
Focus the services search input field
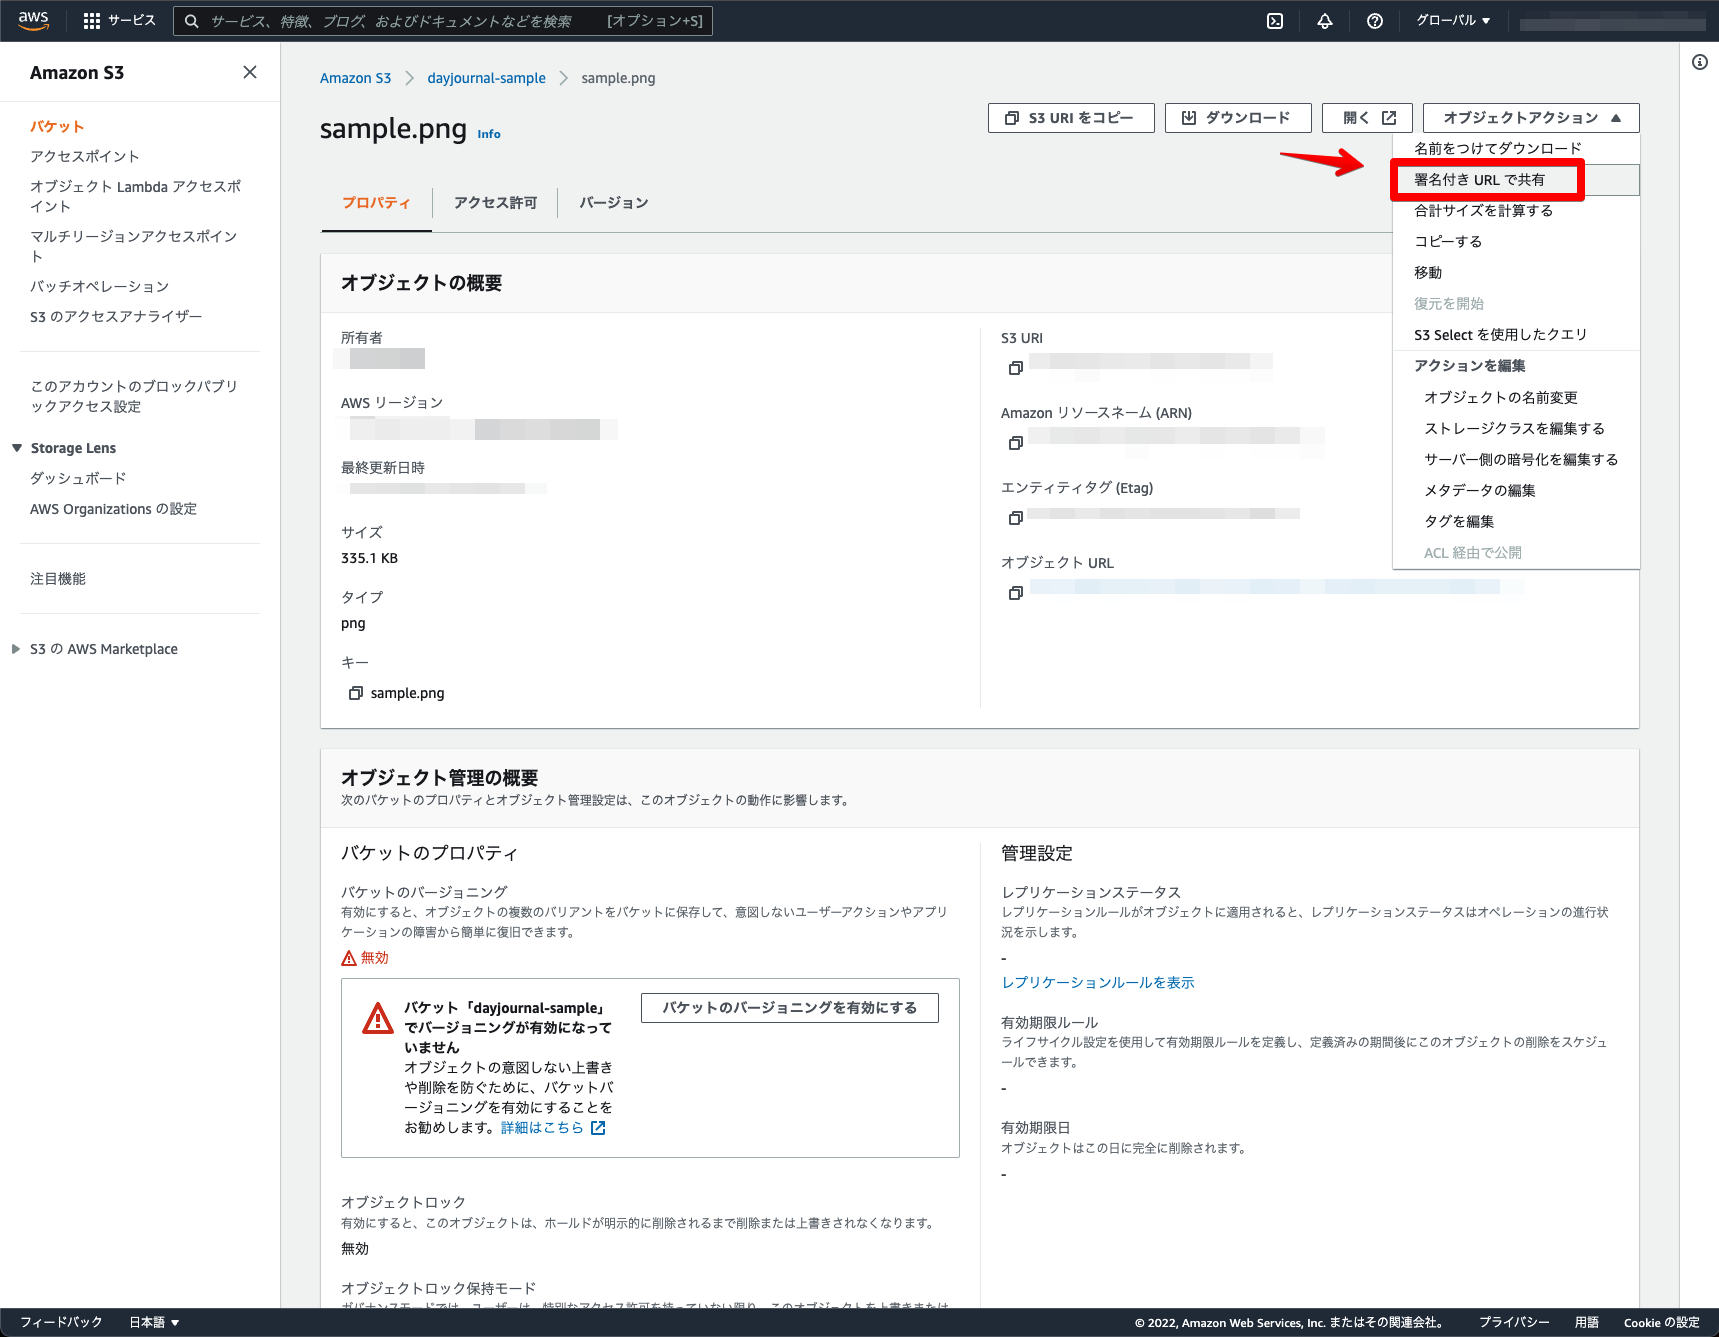pos(443,21)
